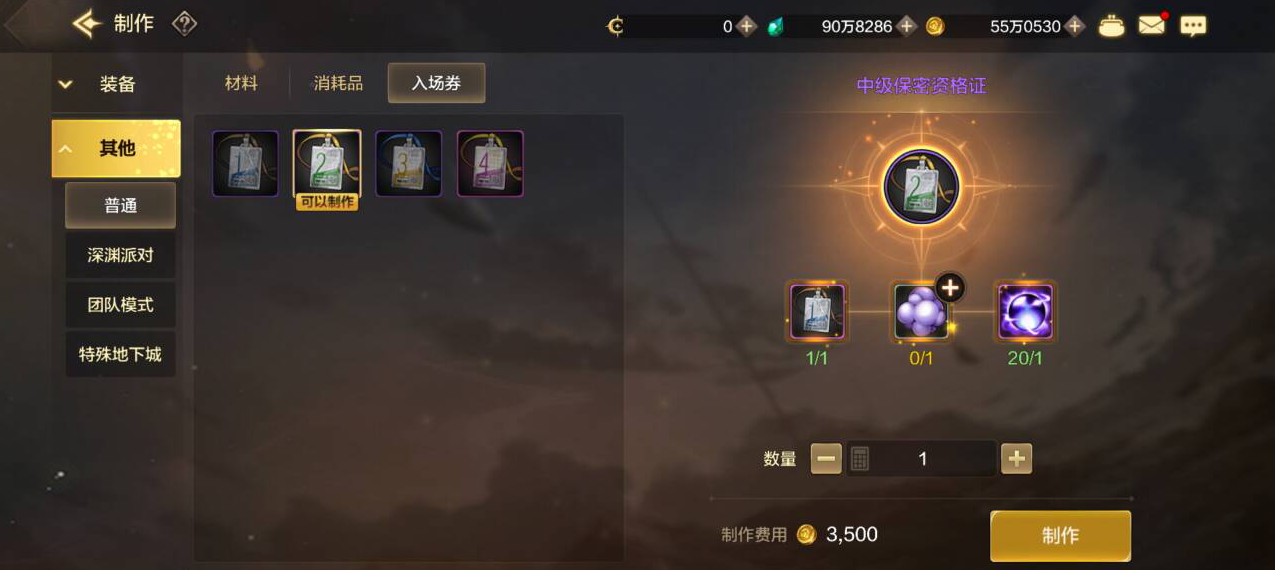Image resolution: width=1275 pixels, height=570 pixels.
Task: Click the quantity input field showing 1
Action: coord(921,459)
